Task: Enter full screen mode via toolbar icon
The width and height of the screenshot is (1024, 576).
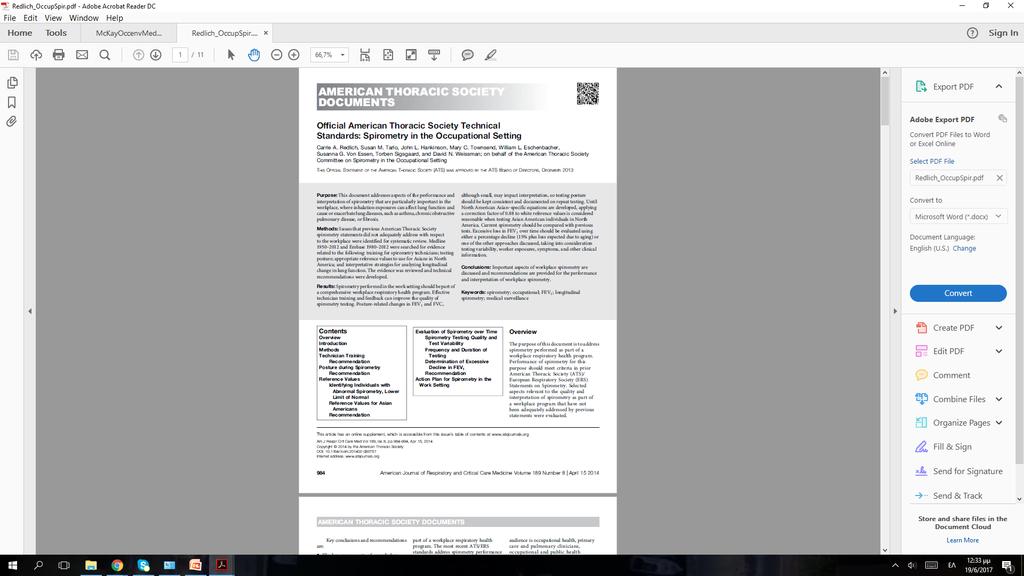Action: tap(411, 55)
